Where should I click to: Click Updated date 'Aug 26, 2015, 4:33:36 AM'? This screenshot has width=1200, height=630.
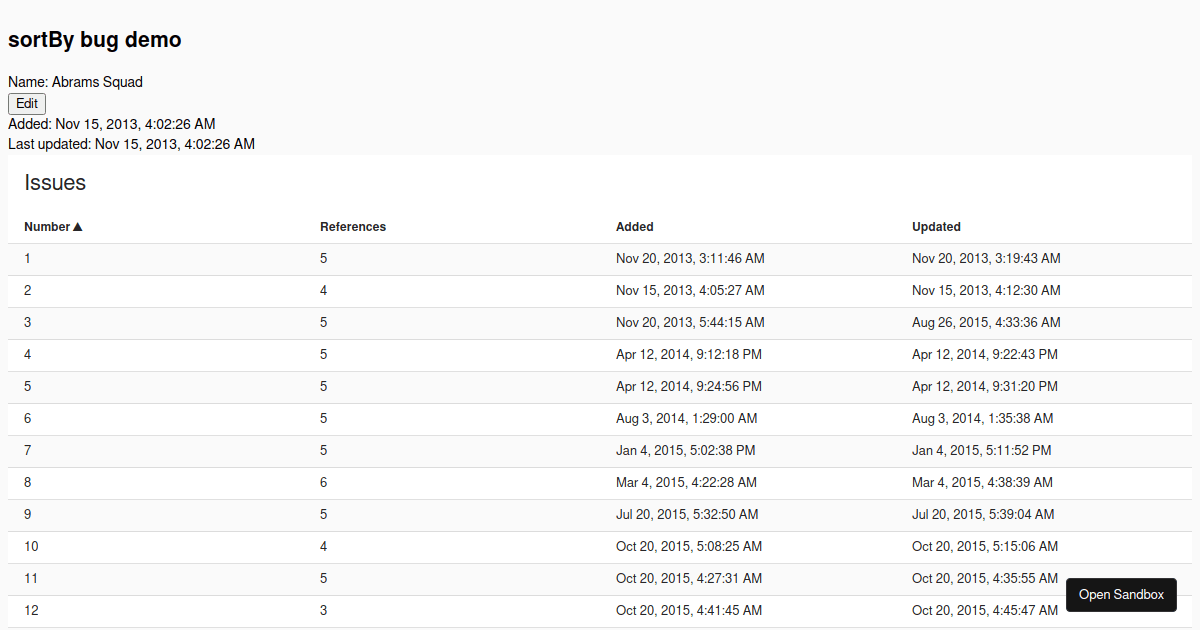pos(986,323)
